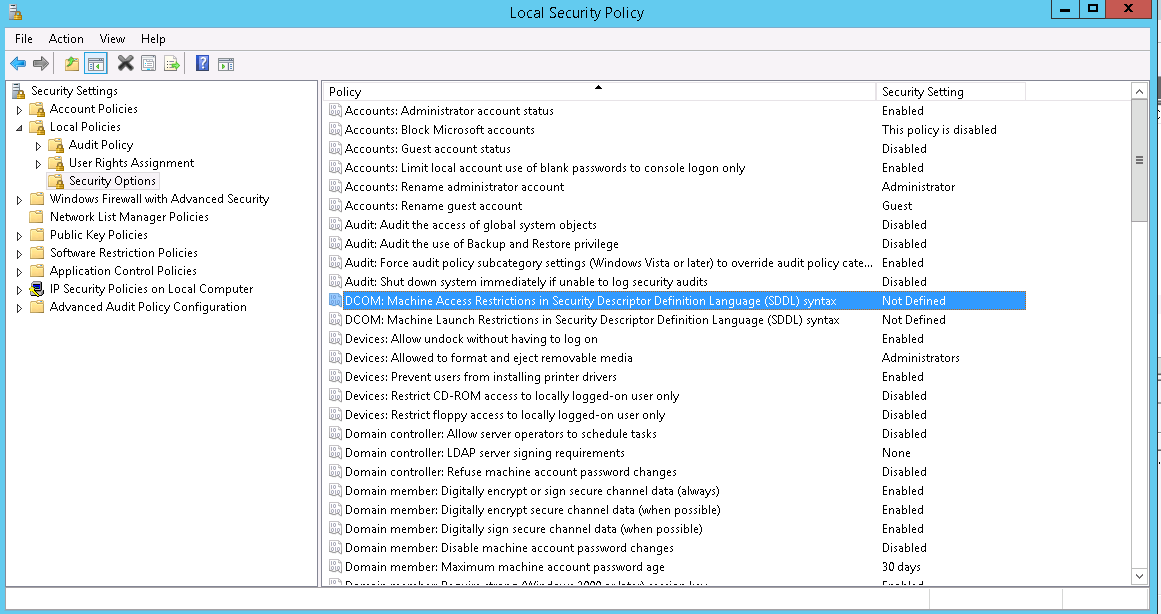Select Network List Manager Policies in tree
The height and width of the screenshot is (614, 1161).
[129, 217]
